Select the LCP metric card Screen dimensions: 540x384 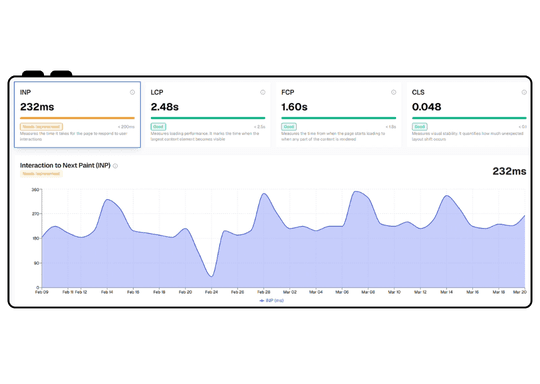point(208,115)
